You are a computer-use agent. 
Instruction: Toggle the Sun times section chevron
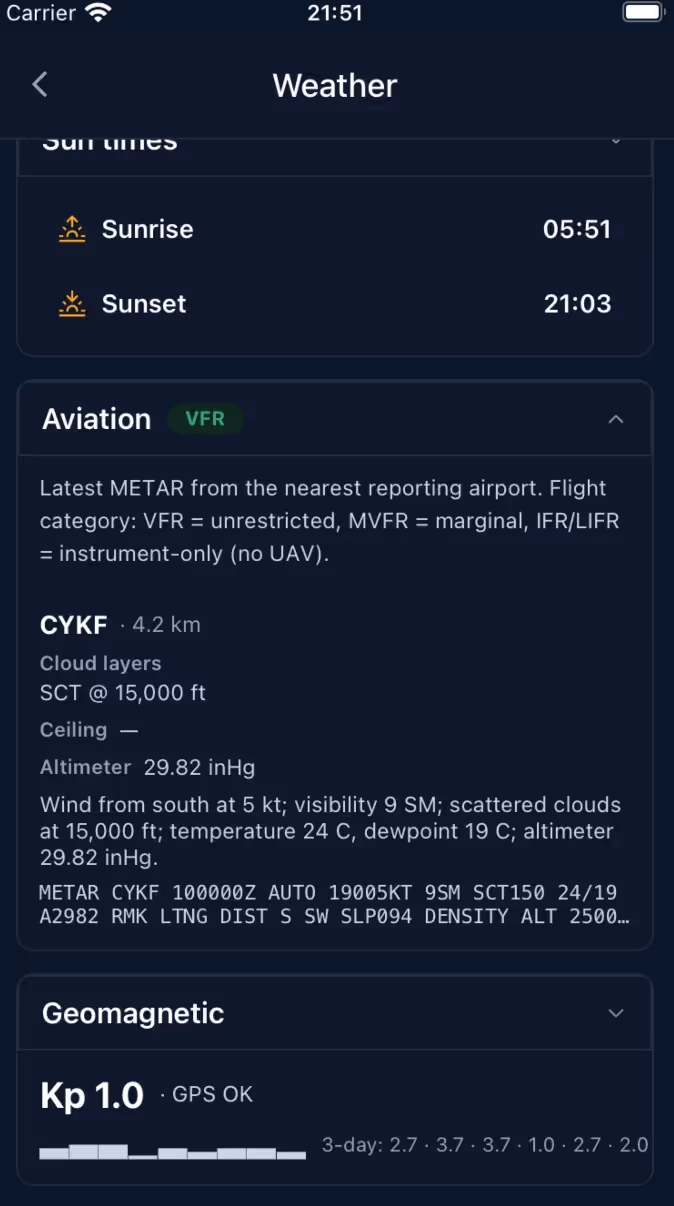pos(616,143)
